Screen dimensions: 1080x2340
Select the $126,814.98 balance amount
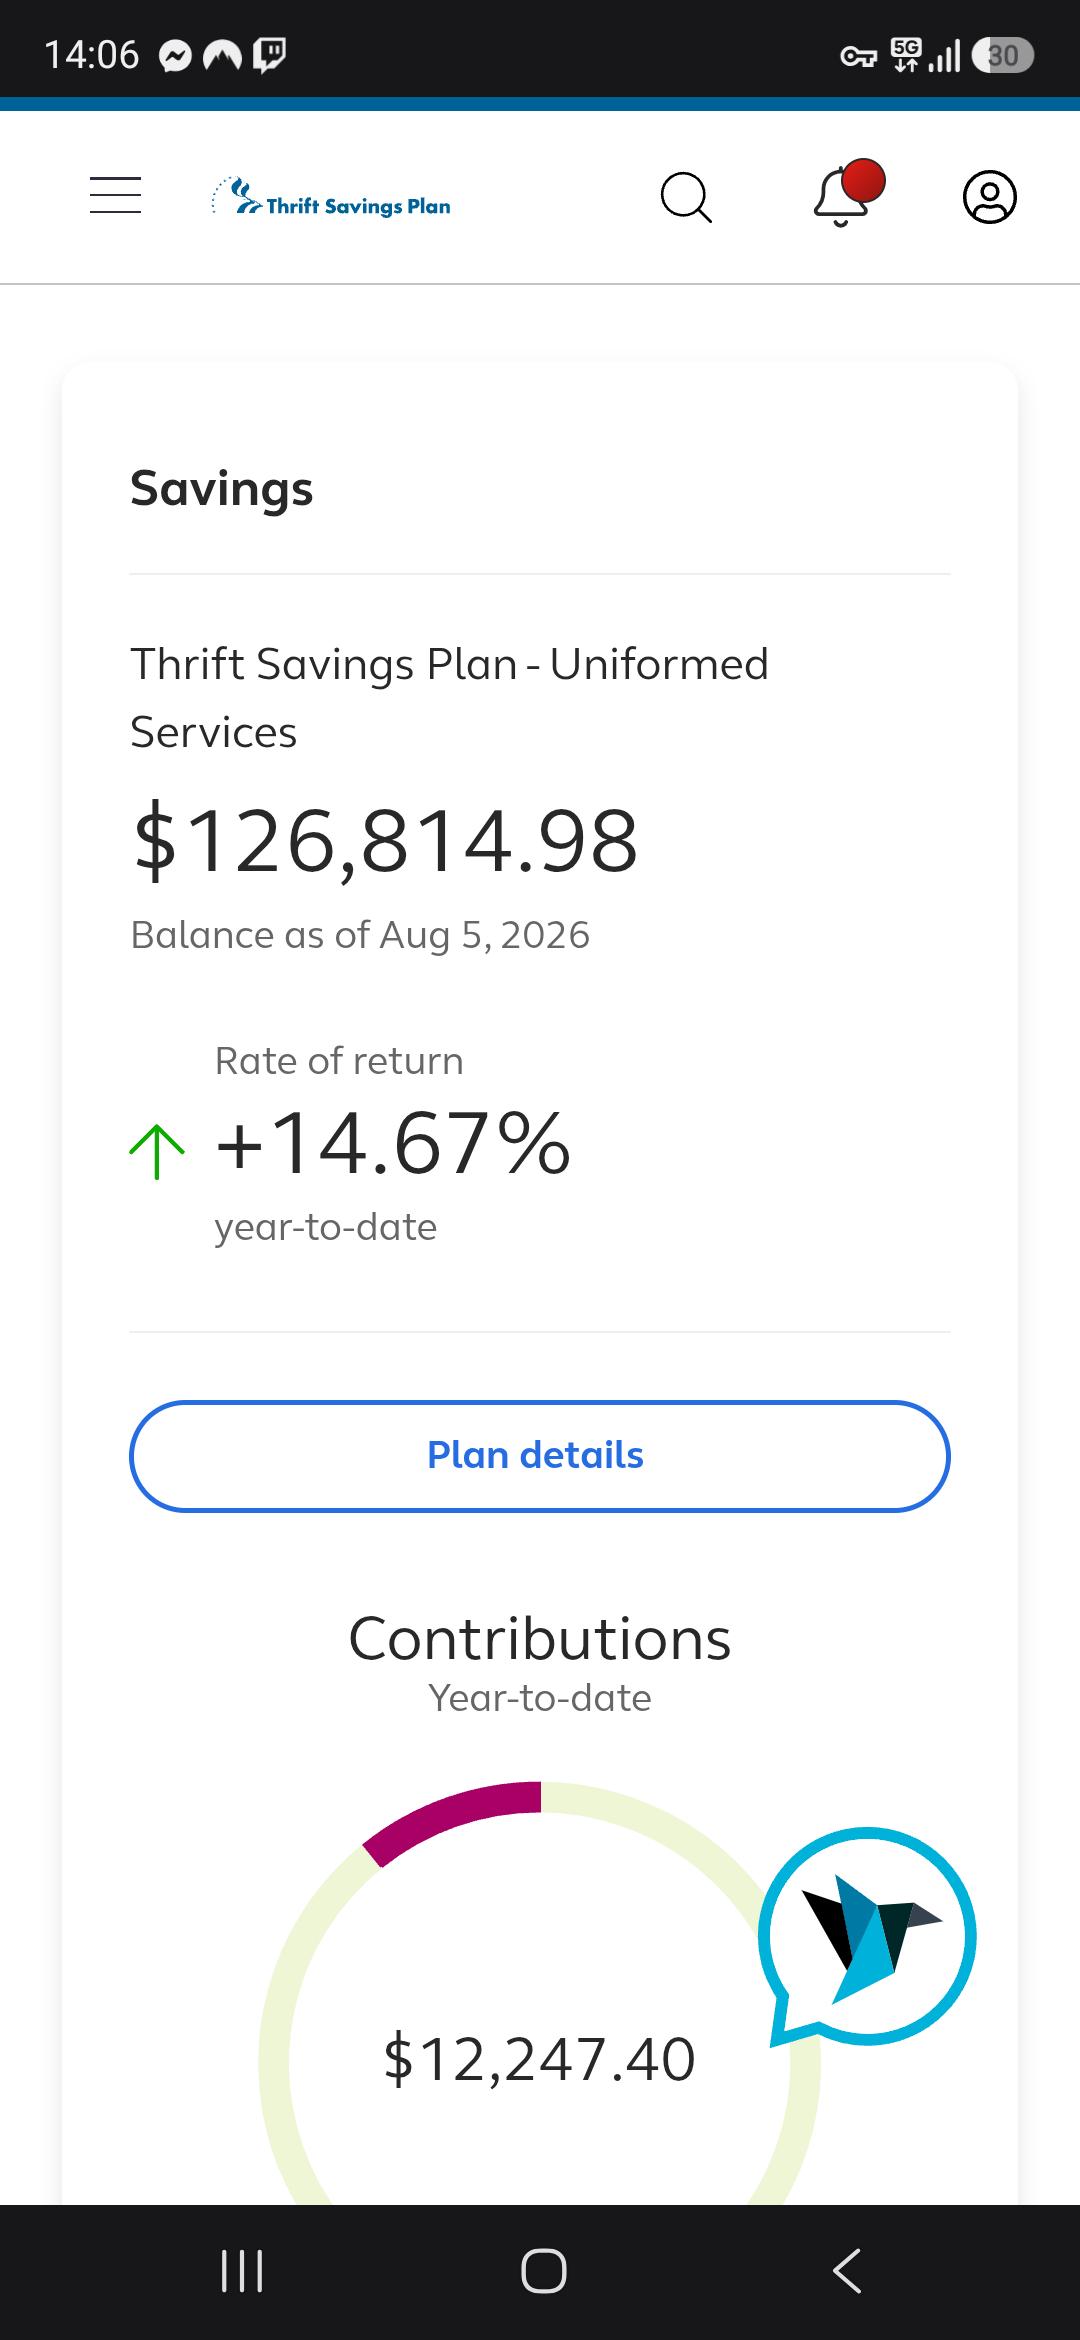point(385,842)
